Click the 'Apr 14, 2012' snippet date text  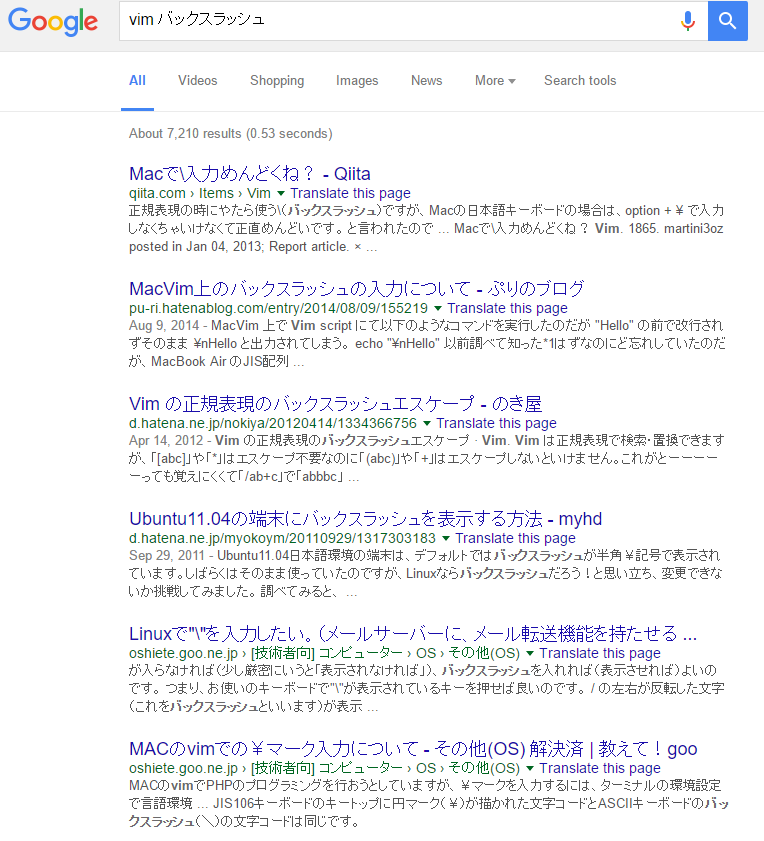pyautogui.click(x=166, y=441)
